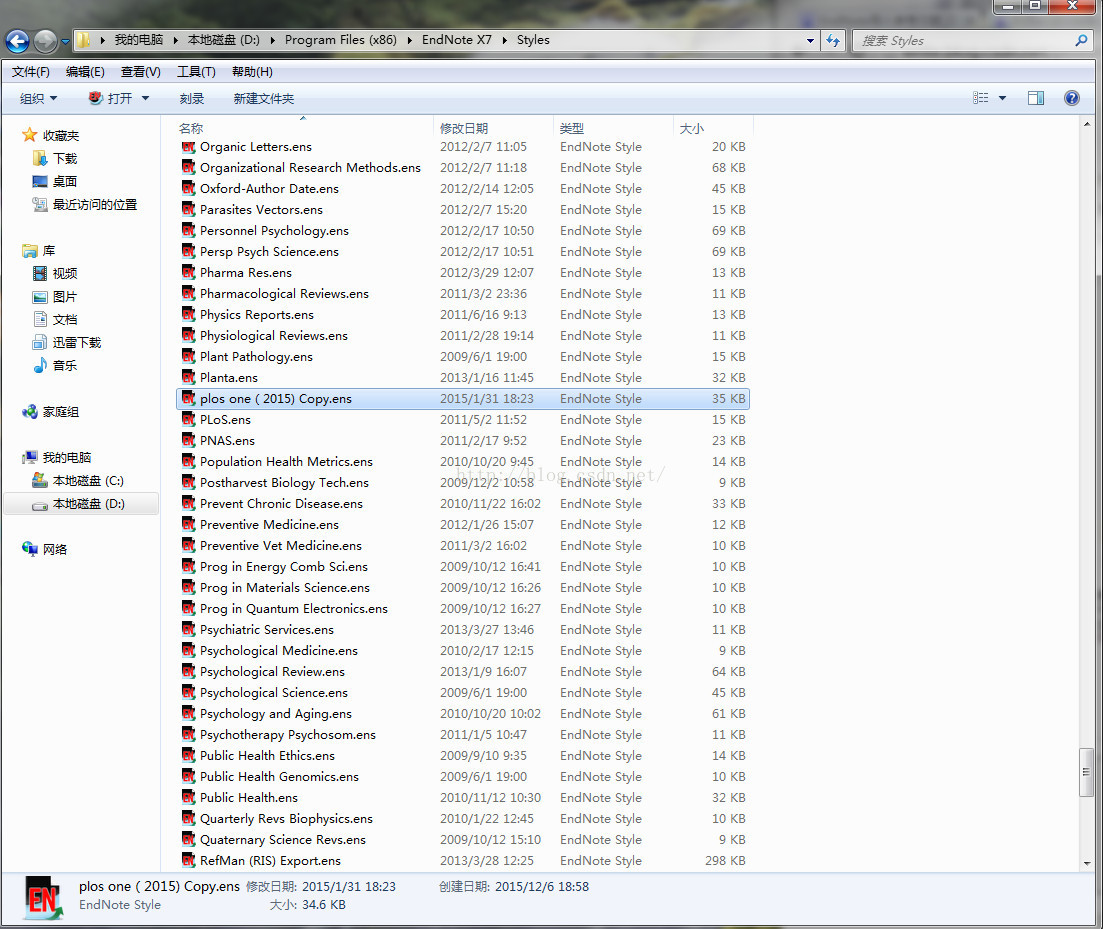The width and height of the screenshot is (1103, 929).
Task: Click the Desktop icon in sidebar
Action: coord(40,181)
